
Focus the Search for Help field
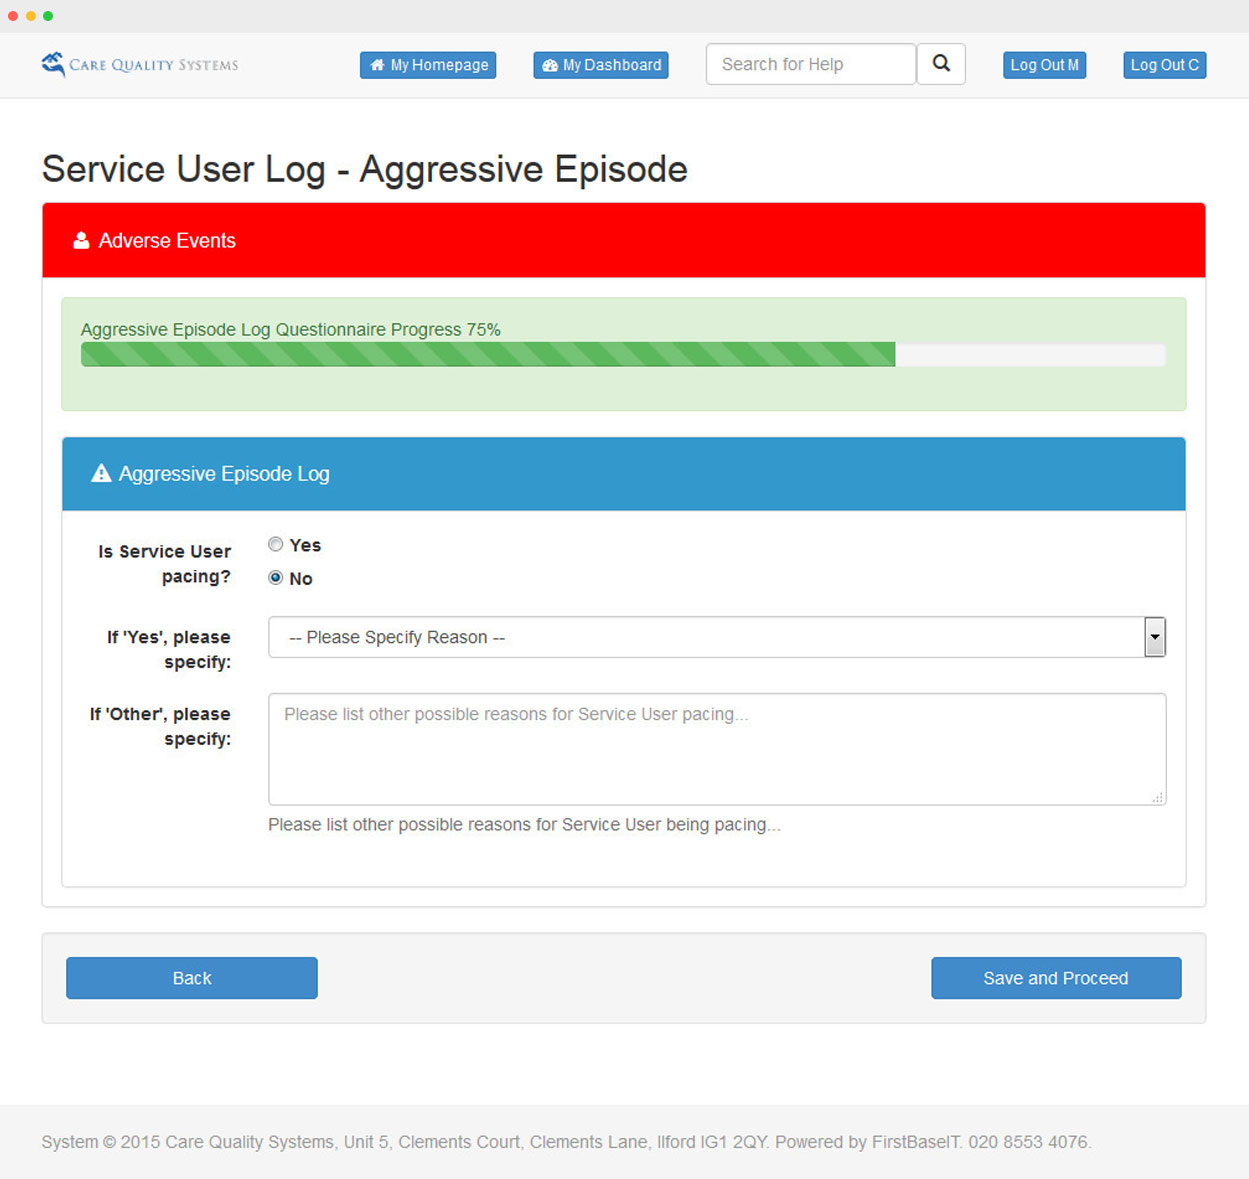click(810, 64)
